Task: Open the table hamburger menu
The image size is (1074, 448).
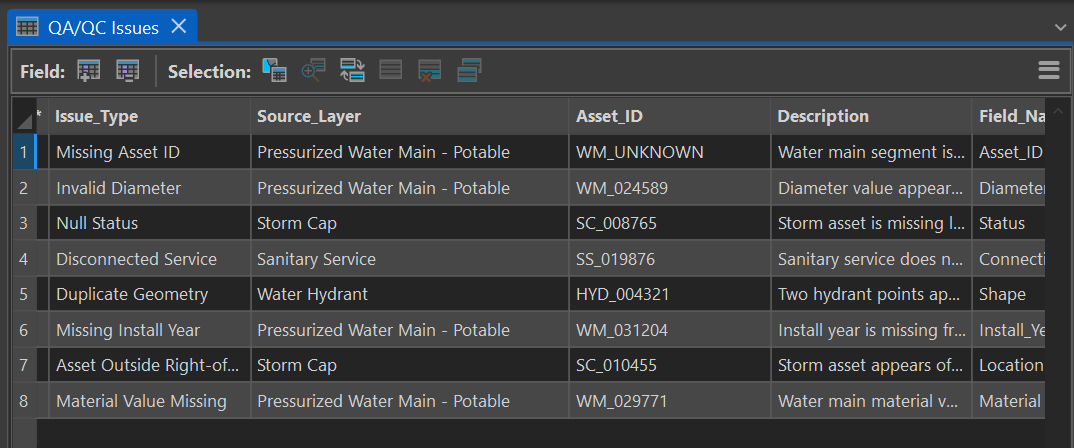Action: [x=1049, y=71]
